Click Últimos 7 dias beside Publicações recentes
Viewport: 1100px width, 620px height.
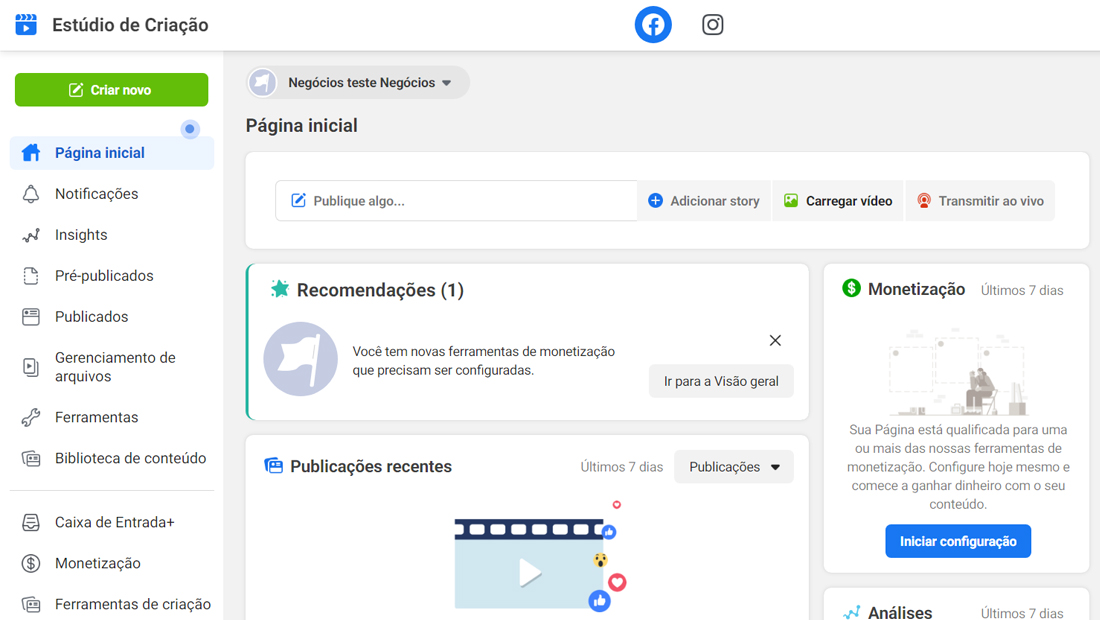(622, 467)
